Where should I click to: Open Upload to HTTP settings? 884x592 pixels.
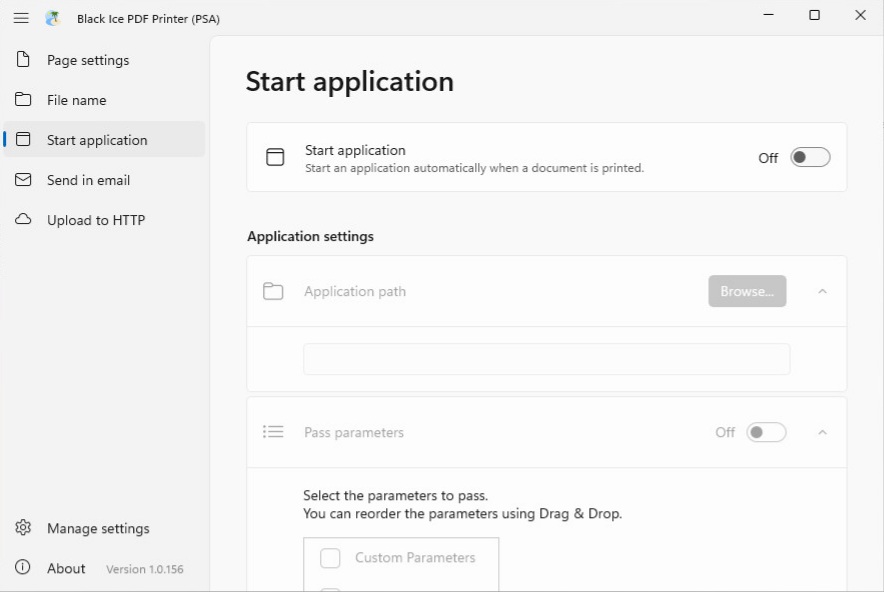pos(104,220)
